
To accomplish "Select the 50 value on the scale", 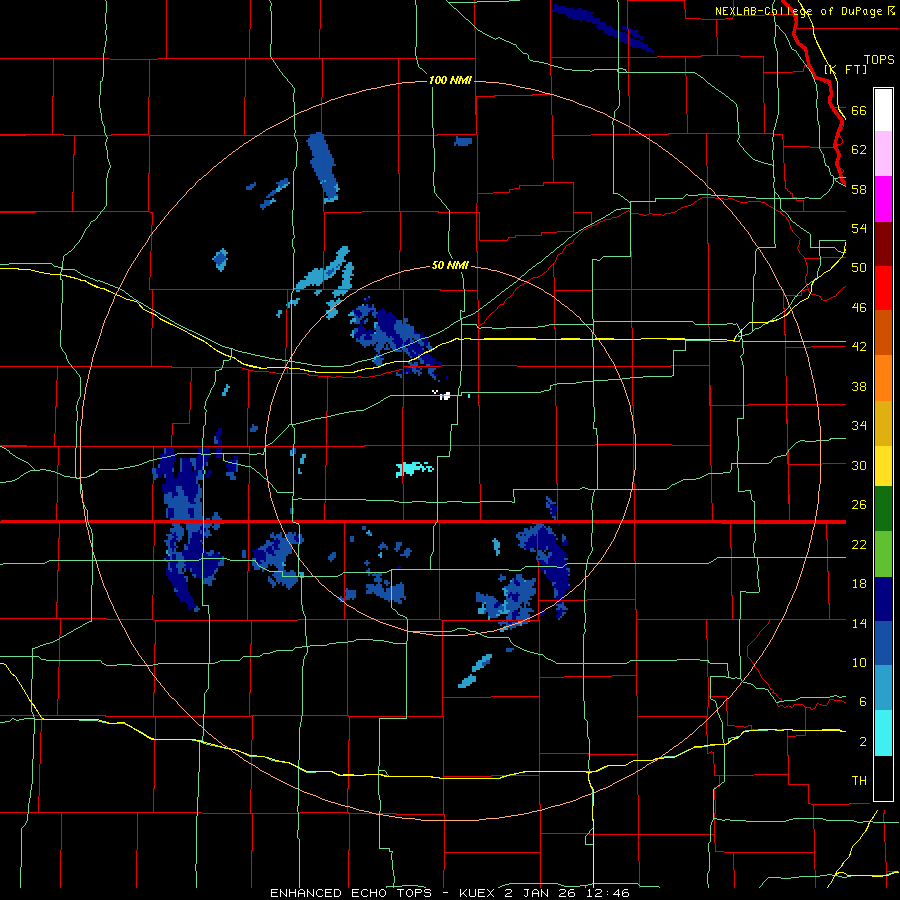I will (859, 268).
